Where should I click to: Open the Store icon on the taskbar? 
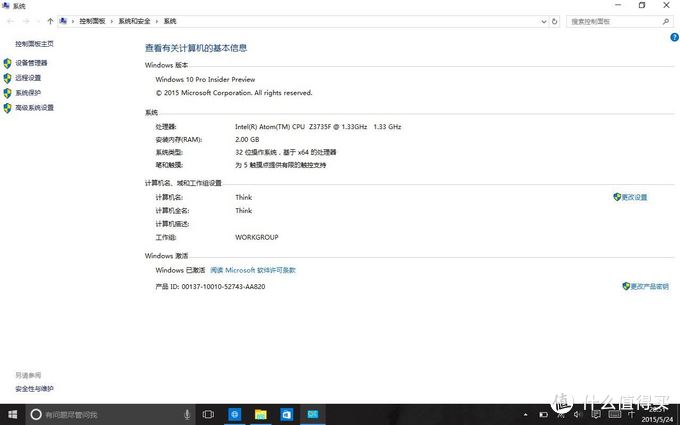(287, 415)
